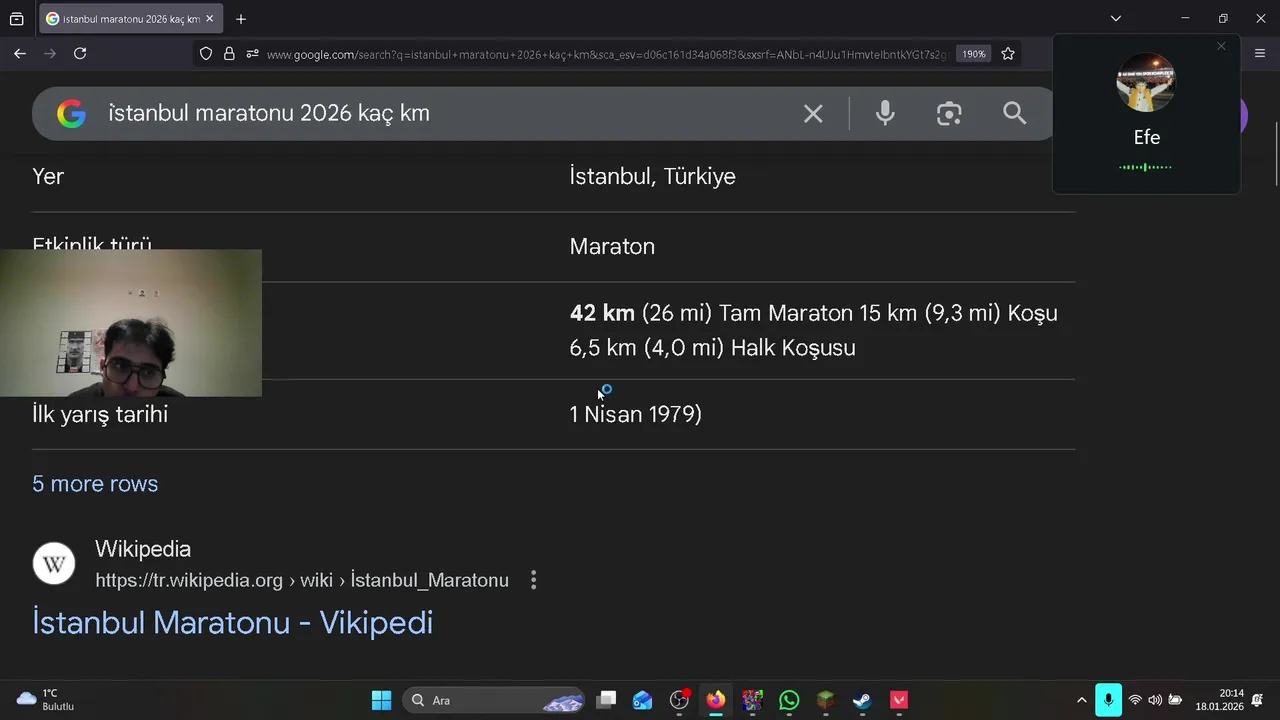The height and width of the screenshot is (720, 1280).
Task: Open Google Lens image search icon
Action: (x=949, y=113)
